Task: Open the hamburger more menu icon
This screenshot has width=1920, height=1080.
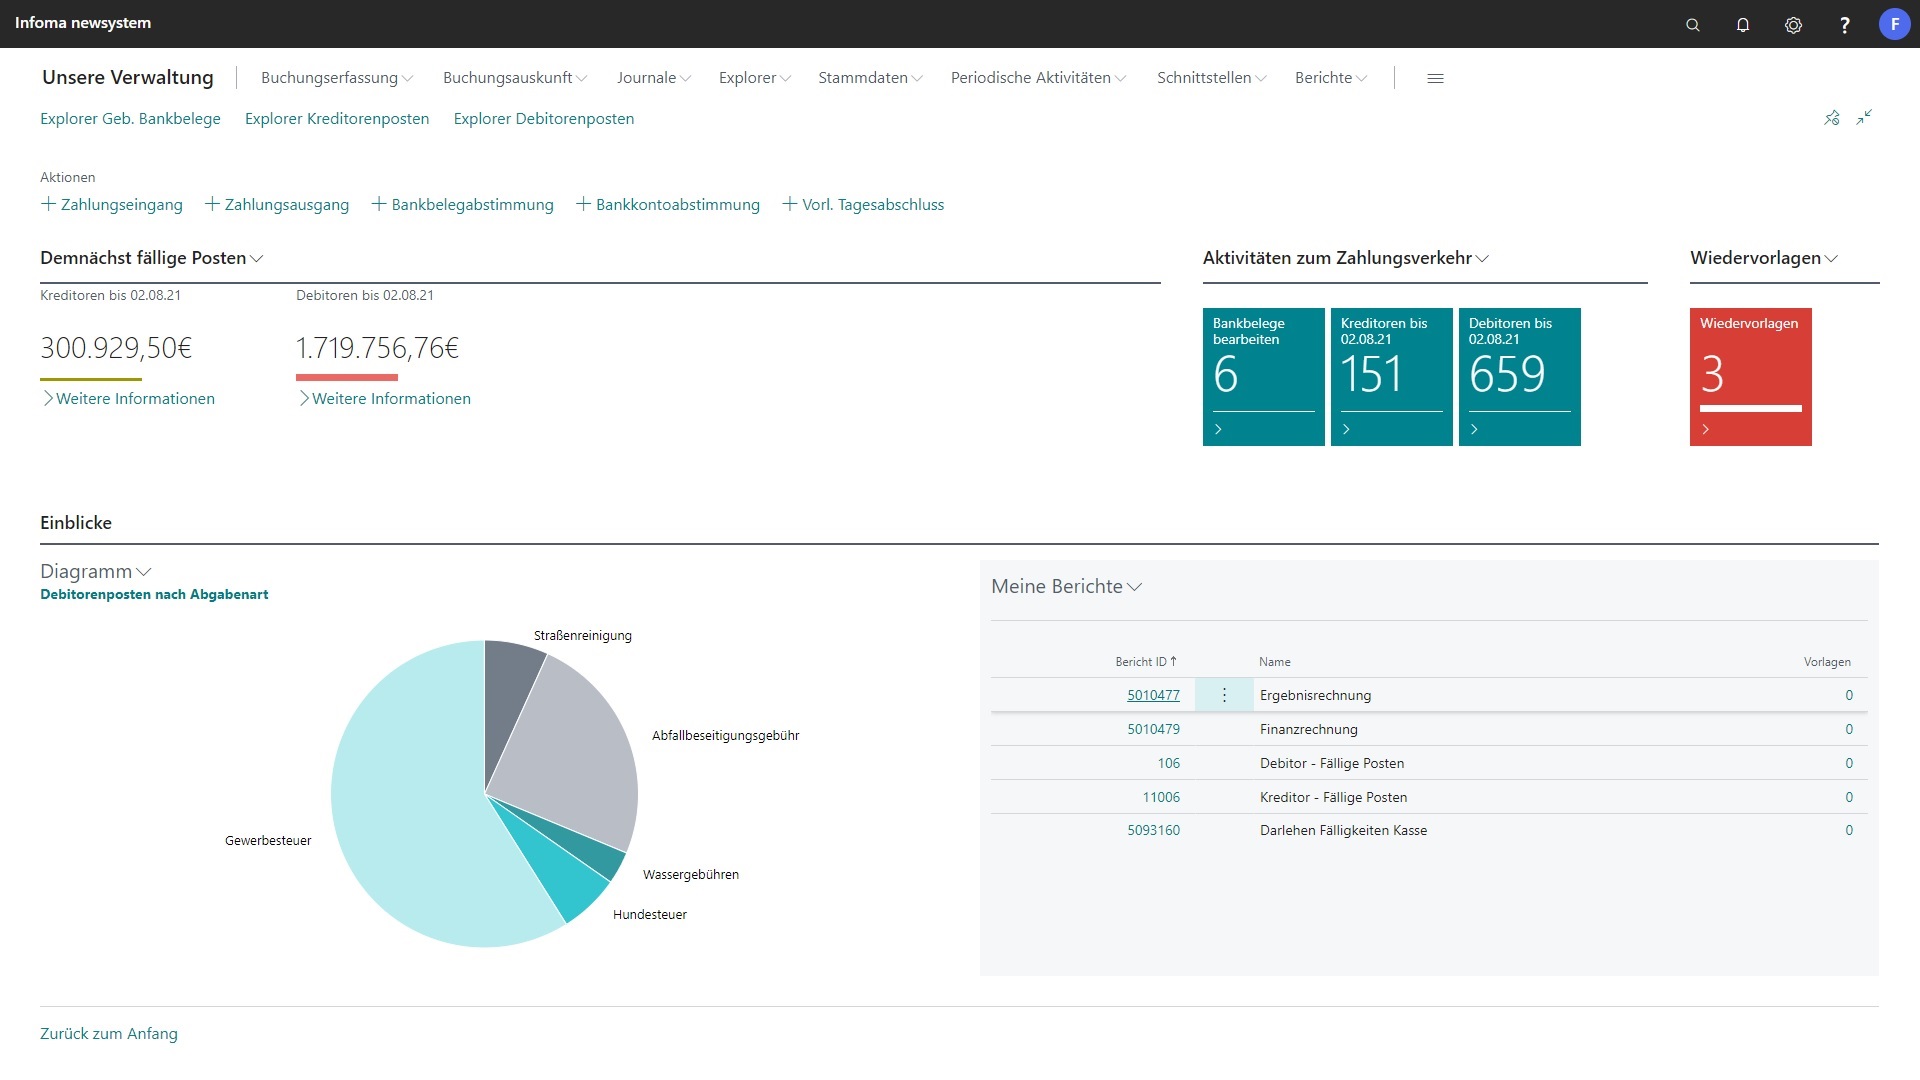Action: [x=1435, y=78]
